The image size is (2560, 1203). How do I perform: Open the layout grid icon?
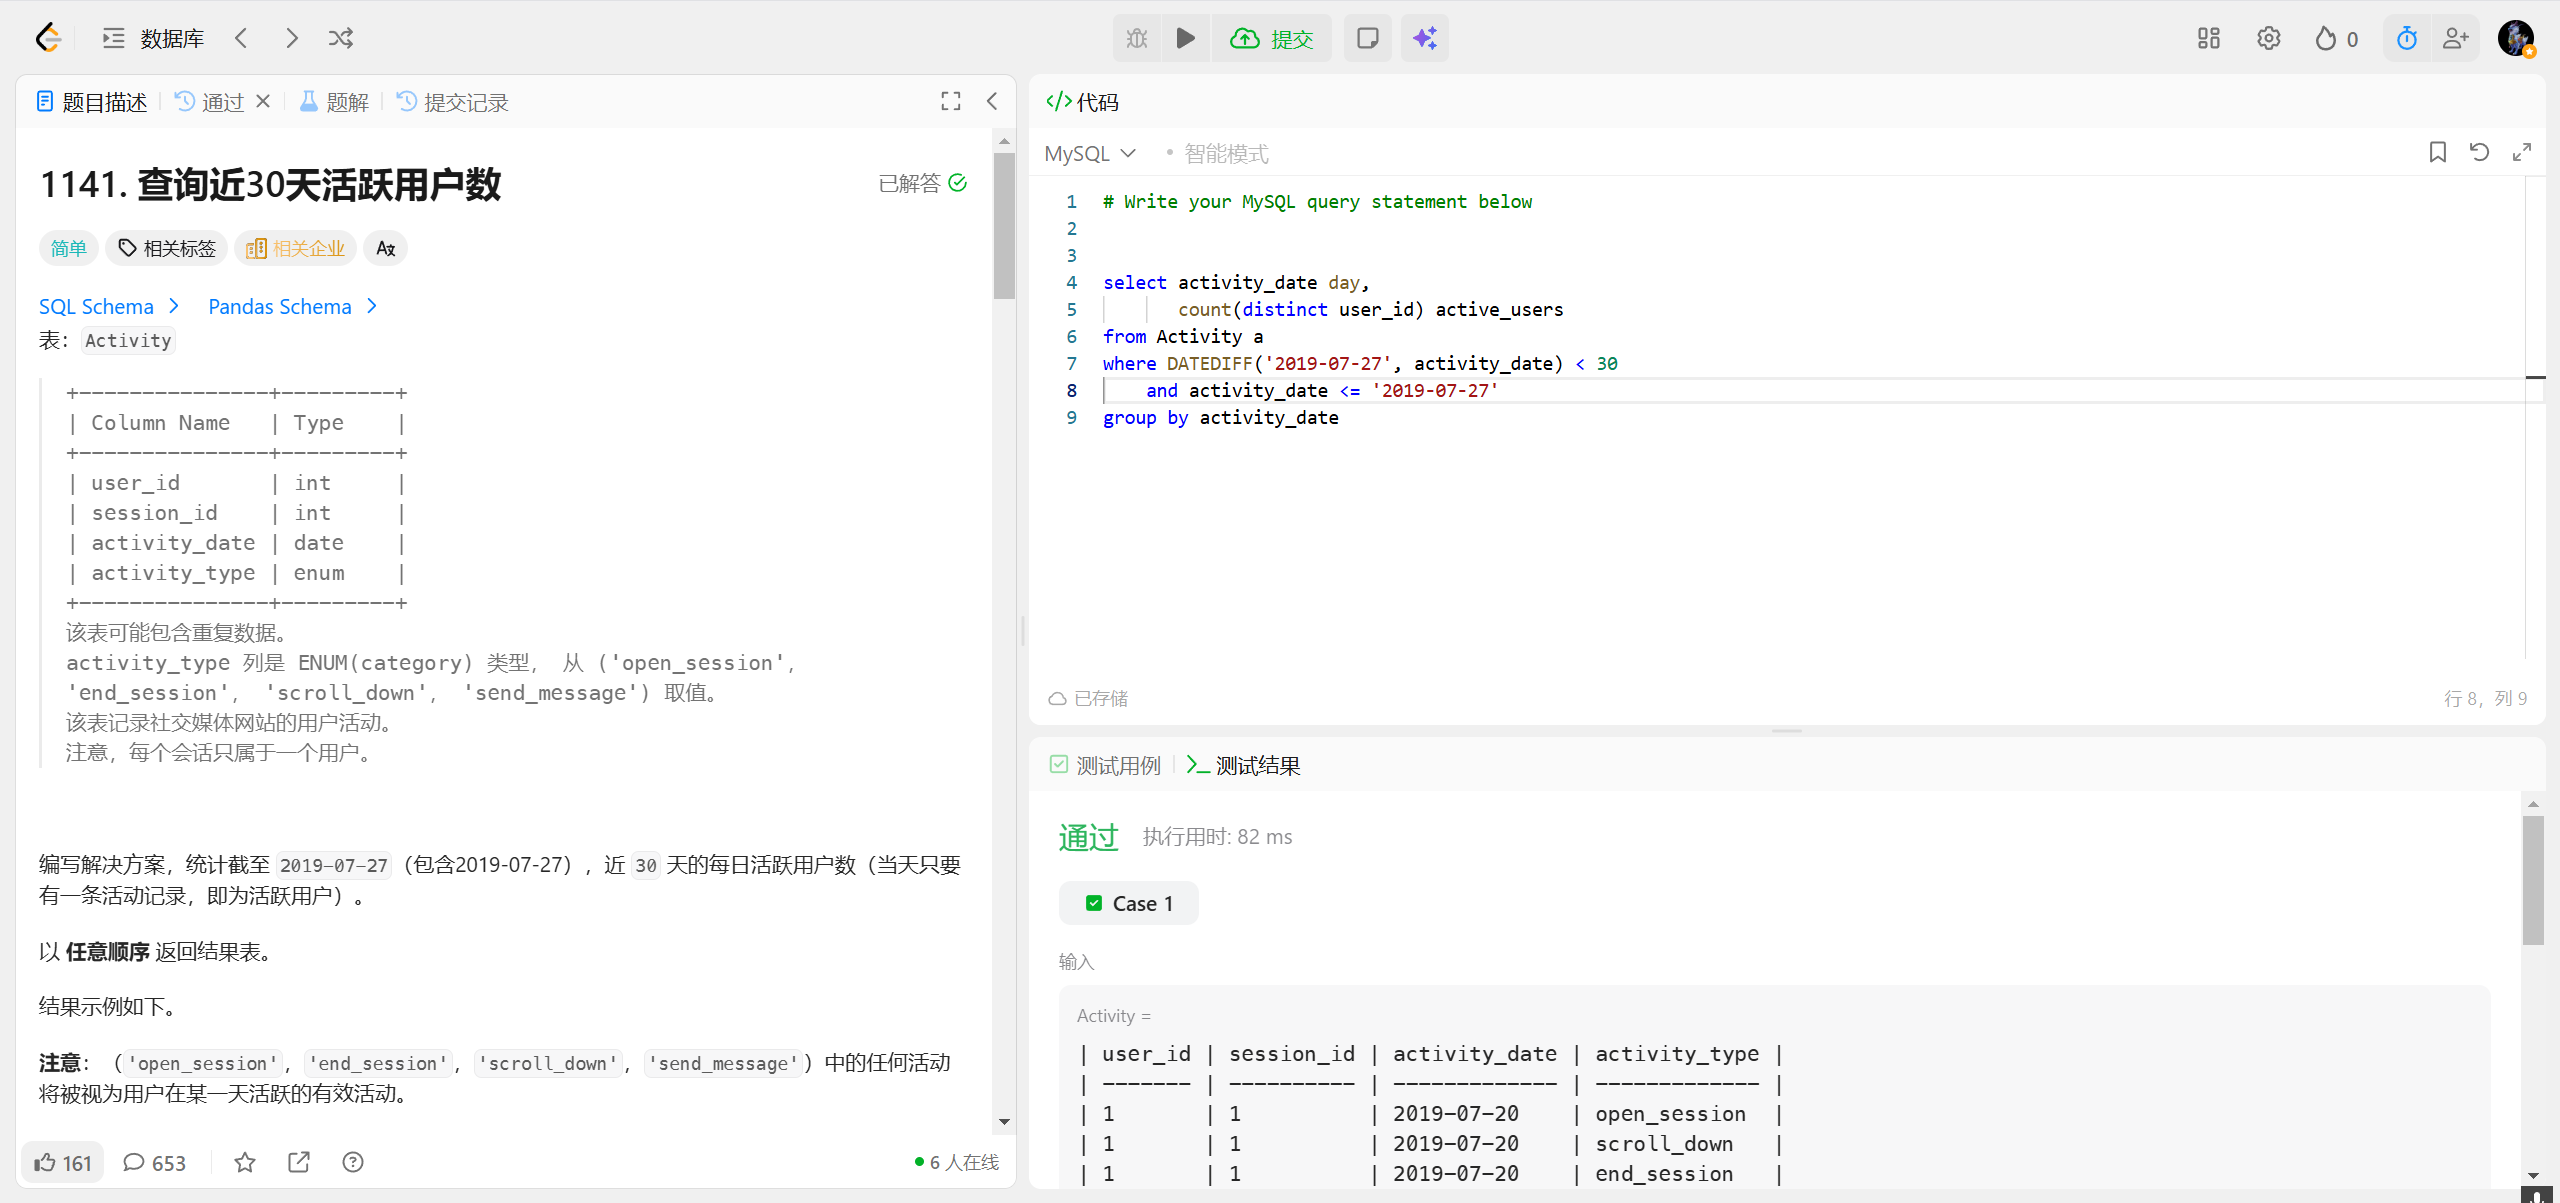(2208, 38)
